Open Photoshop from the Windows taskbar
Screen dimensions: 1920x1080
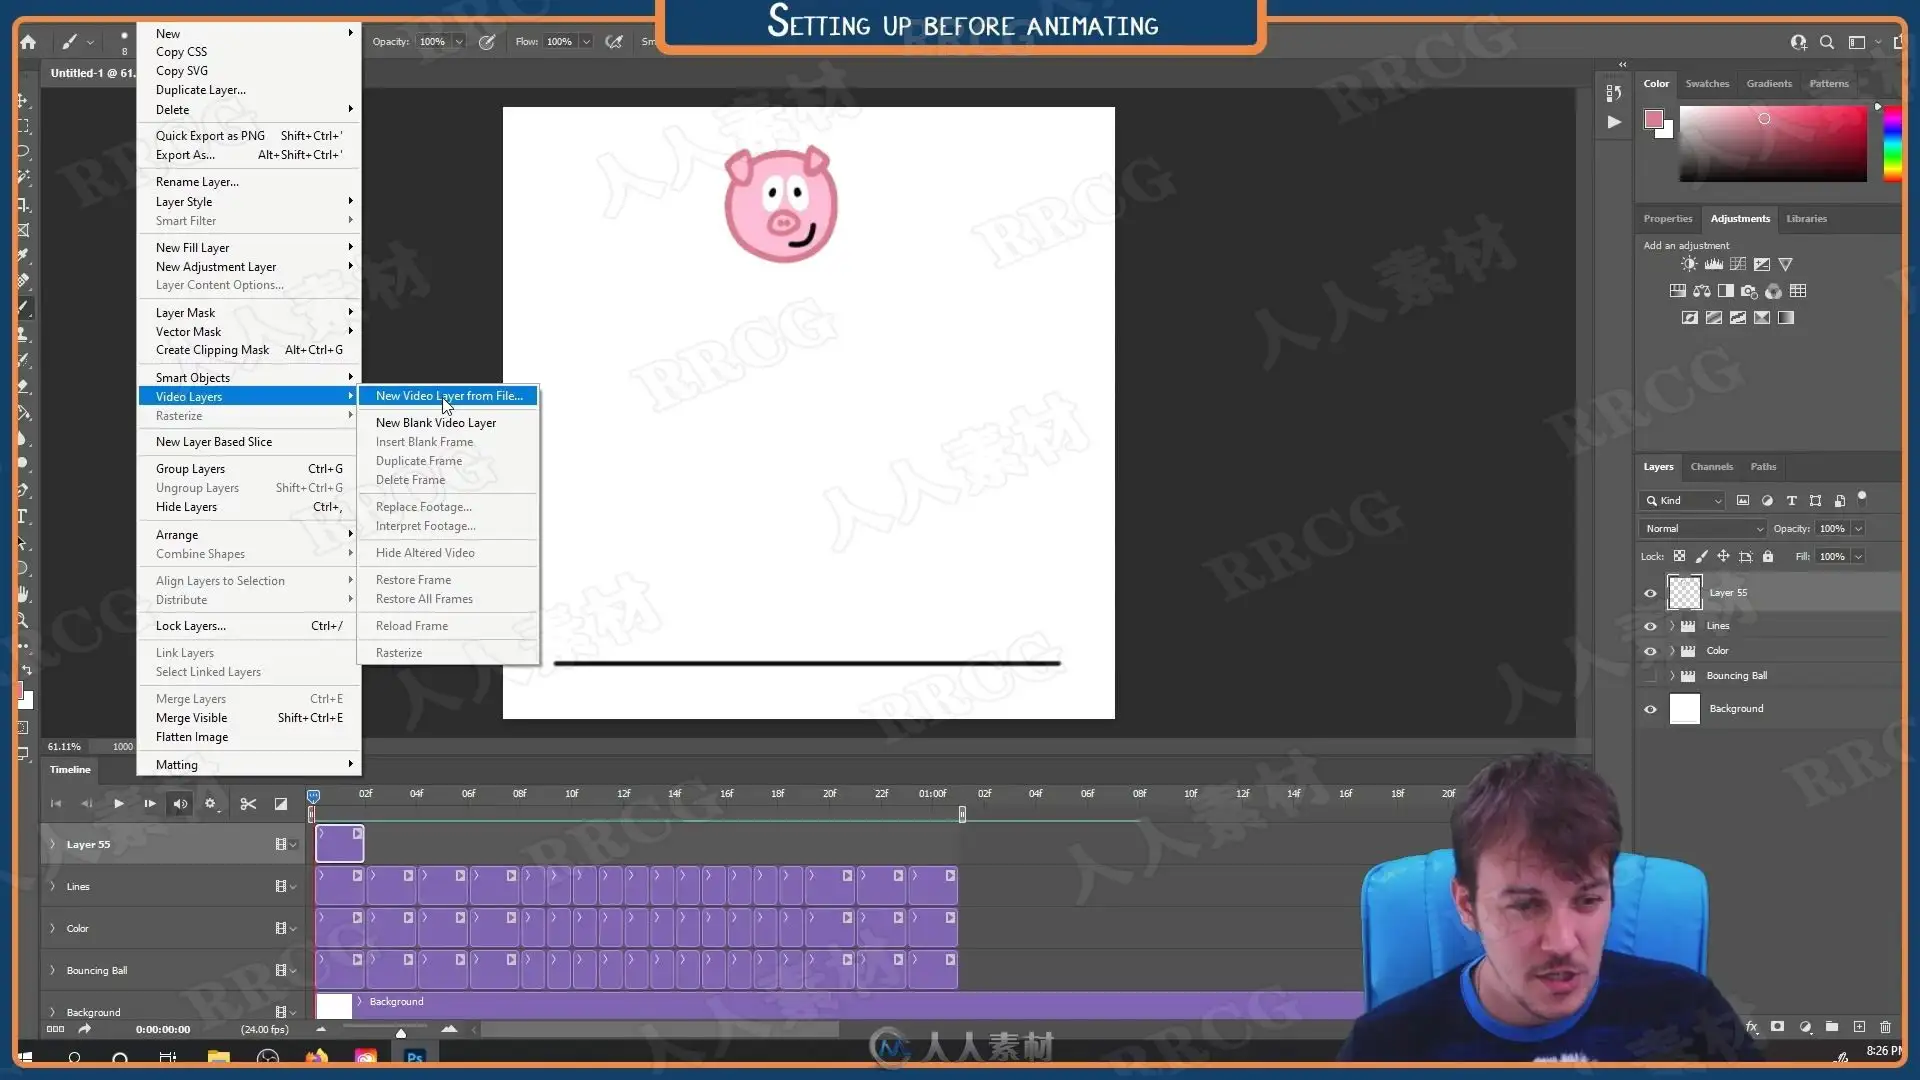[414, 1057]
